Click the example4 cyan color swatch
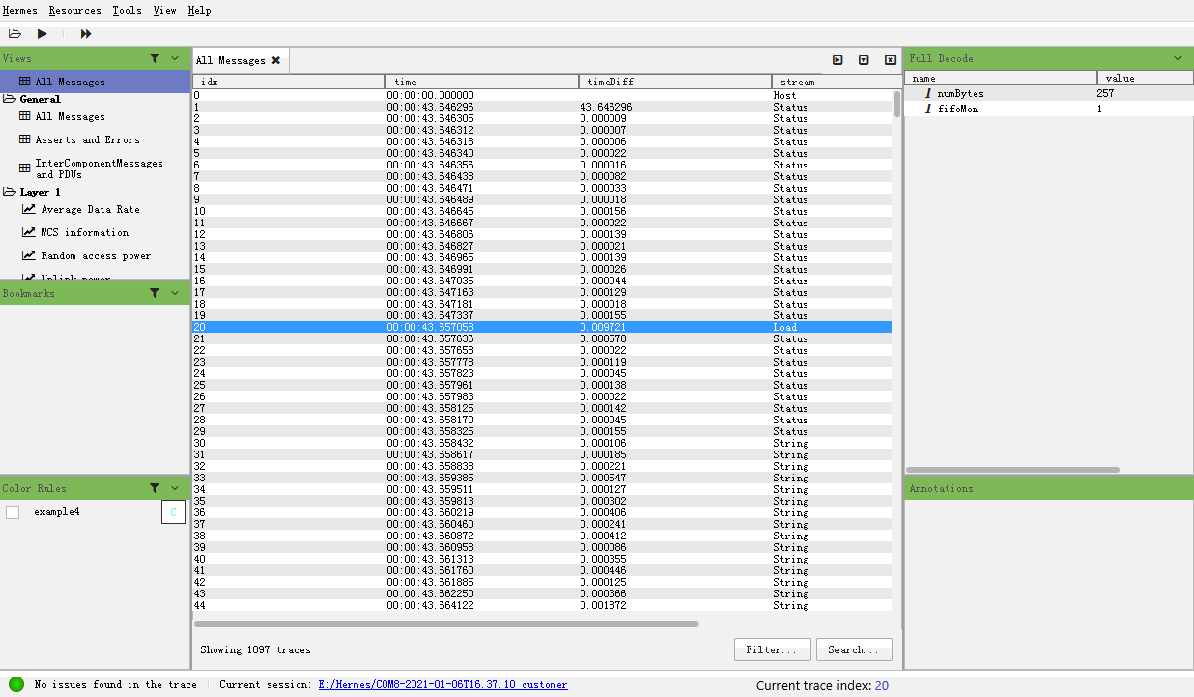The height and width of the screenshot is (697, 1194). tap(173, 513)
